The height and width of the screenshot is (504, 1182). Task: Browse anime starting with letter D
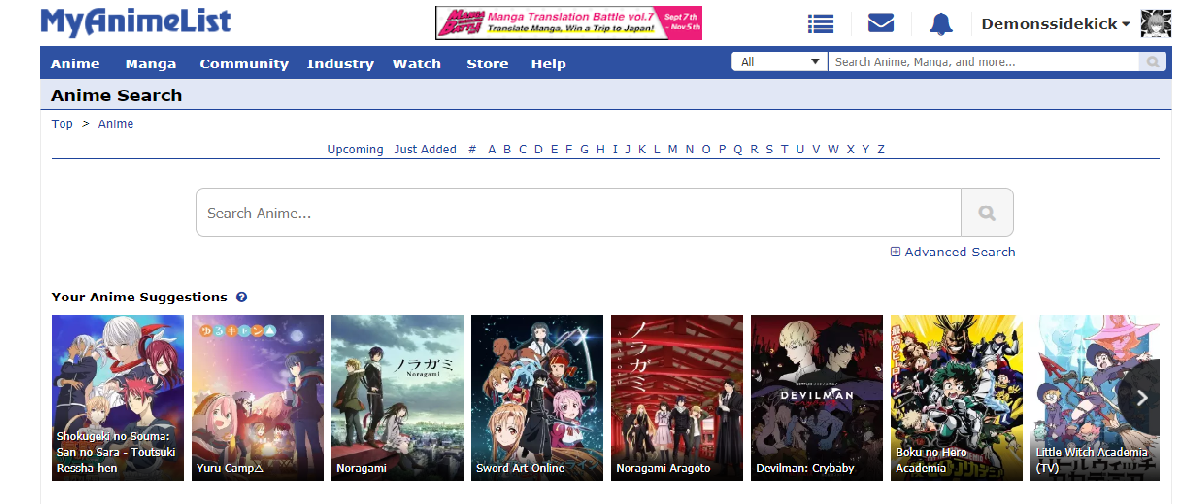coord(538,149)
